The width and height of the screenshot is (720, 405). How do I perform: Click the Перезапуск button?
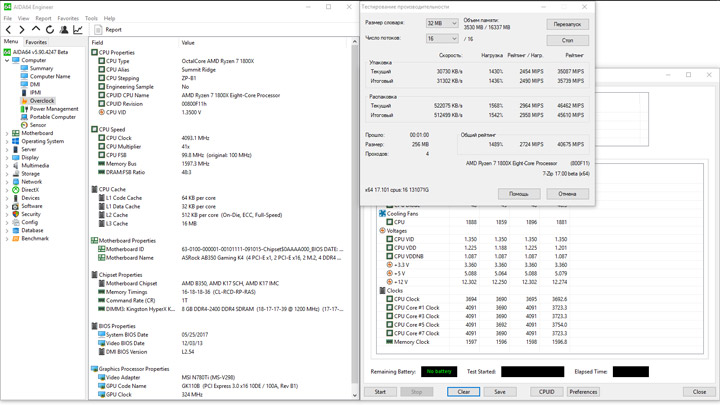[x=568, y=24]
